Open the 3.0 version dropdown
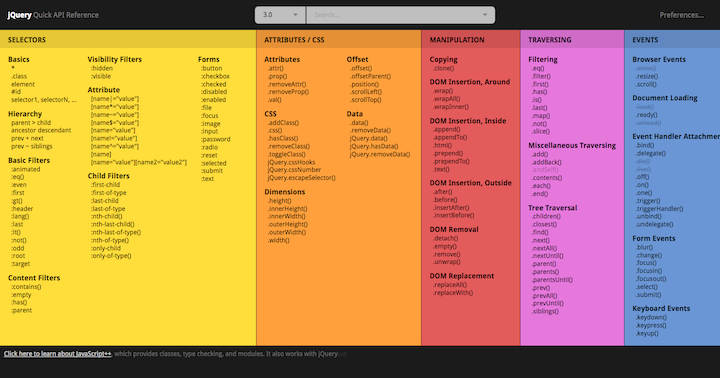The image size is (720, 378). [280, 15]
